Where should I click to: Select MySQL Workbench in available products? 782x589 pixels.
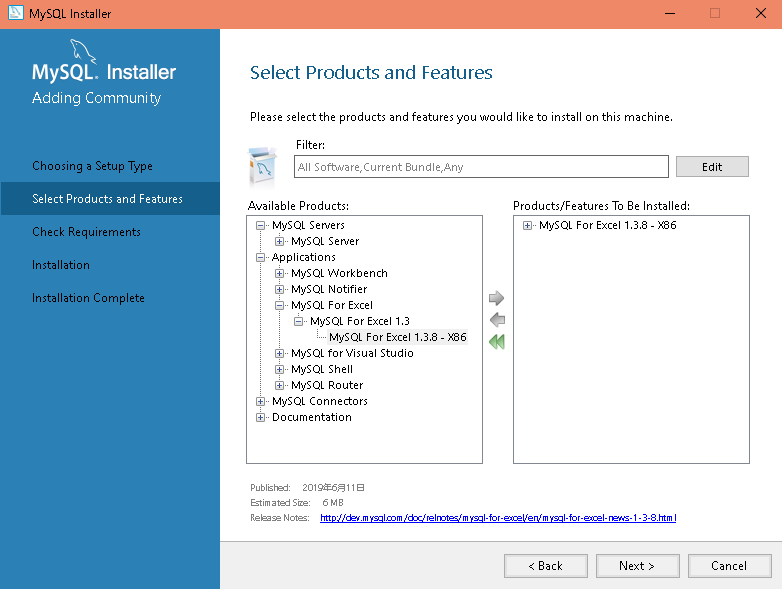point(339,273)
